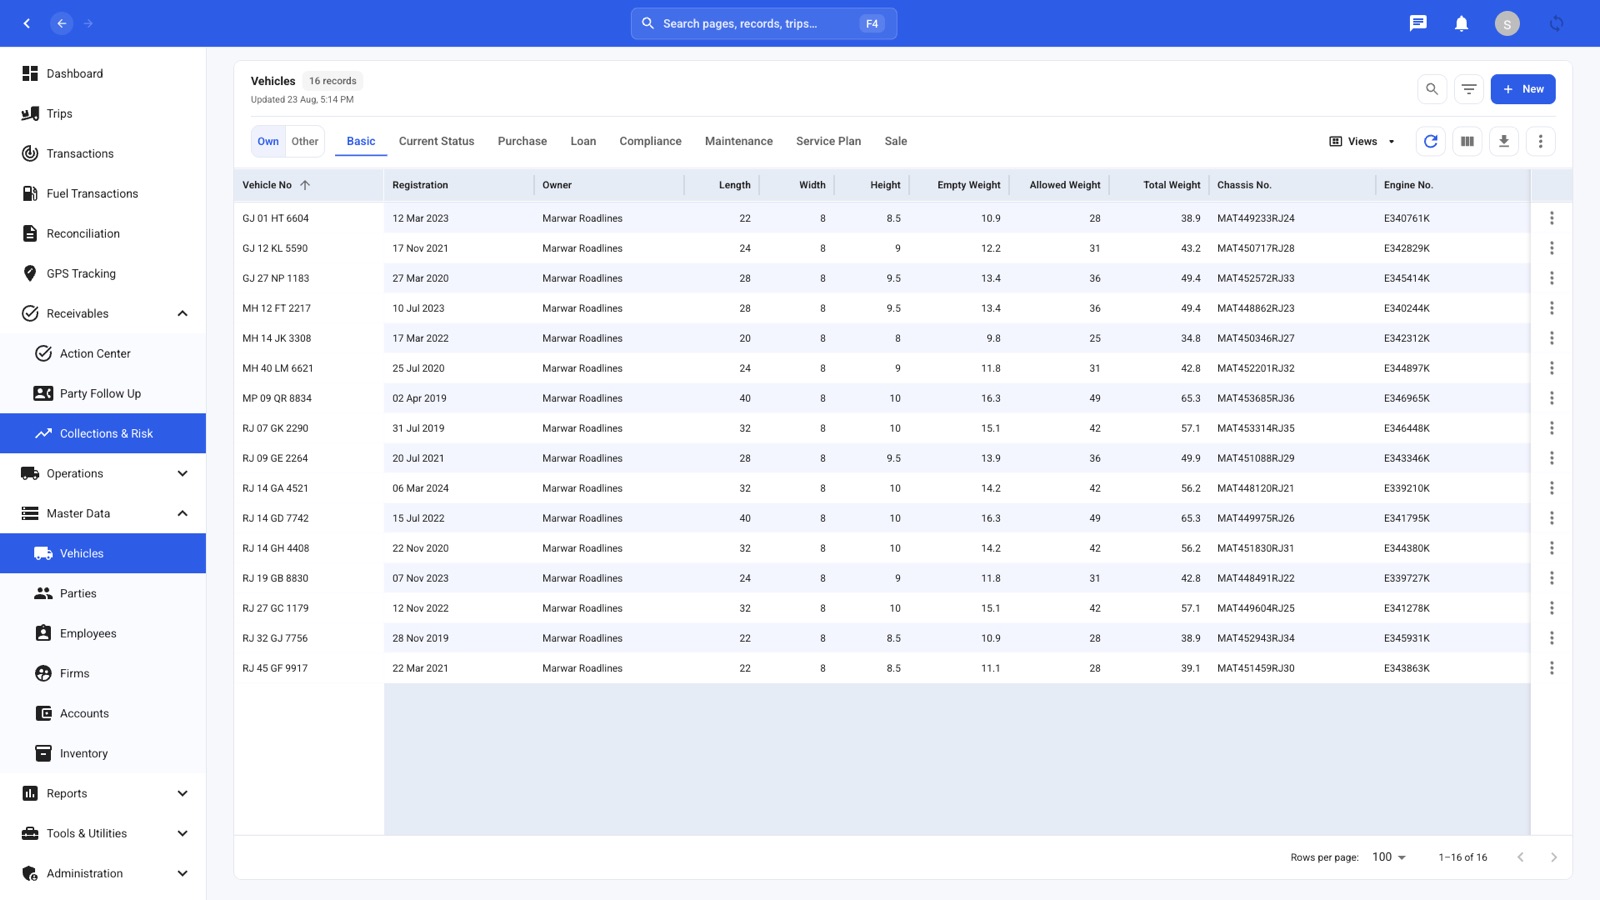This screenshot has width=1600, height=900.
Task: Click the F4 shortcut badge
Action: coord(872,23)
